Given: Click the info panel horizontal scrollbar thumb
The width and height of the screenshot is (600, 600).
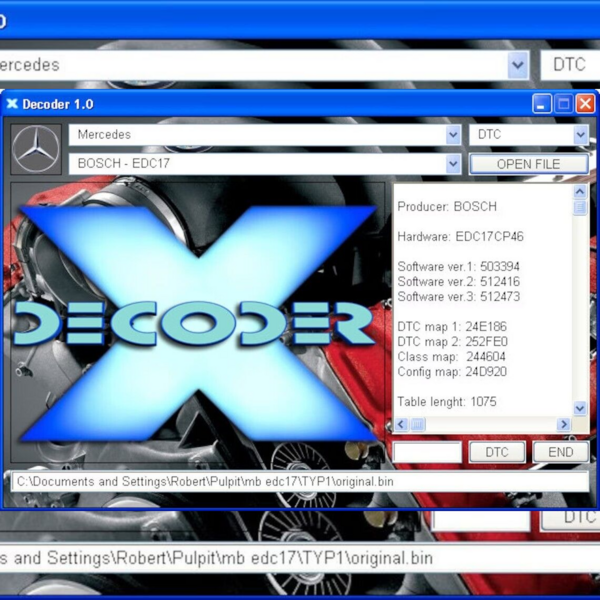Looking at the screenshot, I should [x=417, y=424].
